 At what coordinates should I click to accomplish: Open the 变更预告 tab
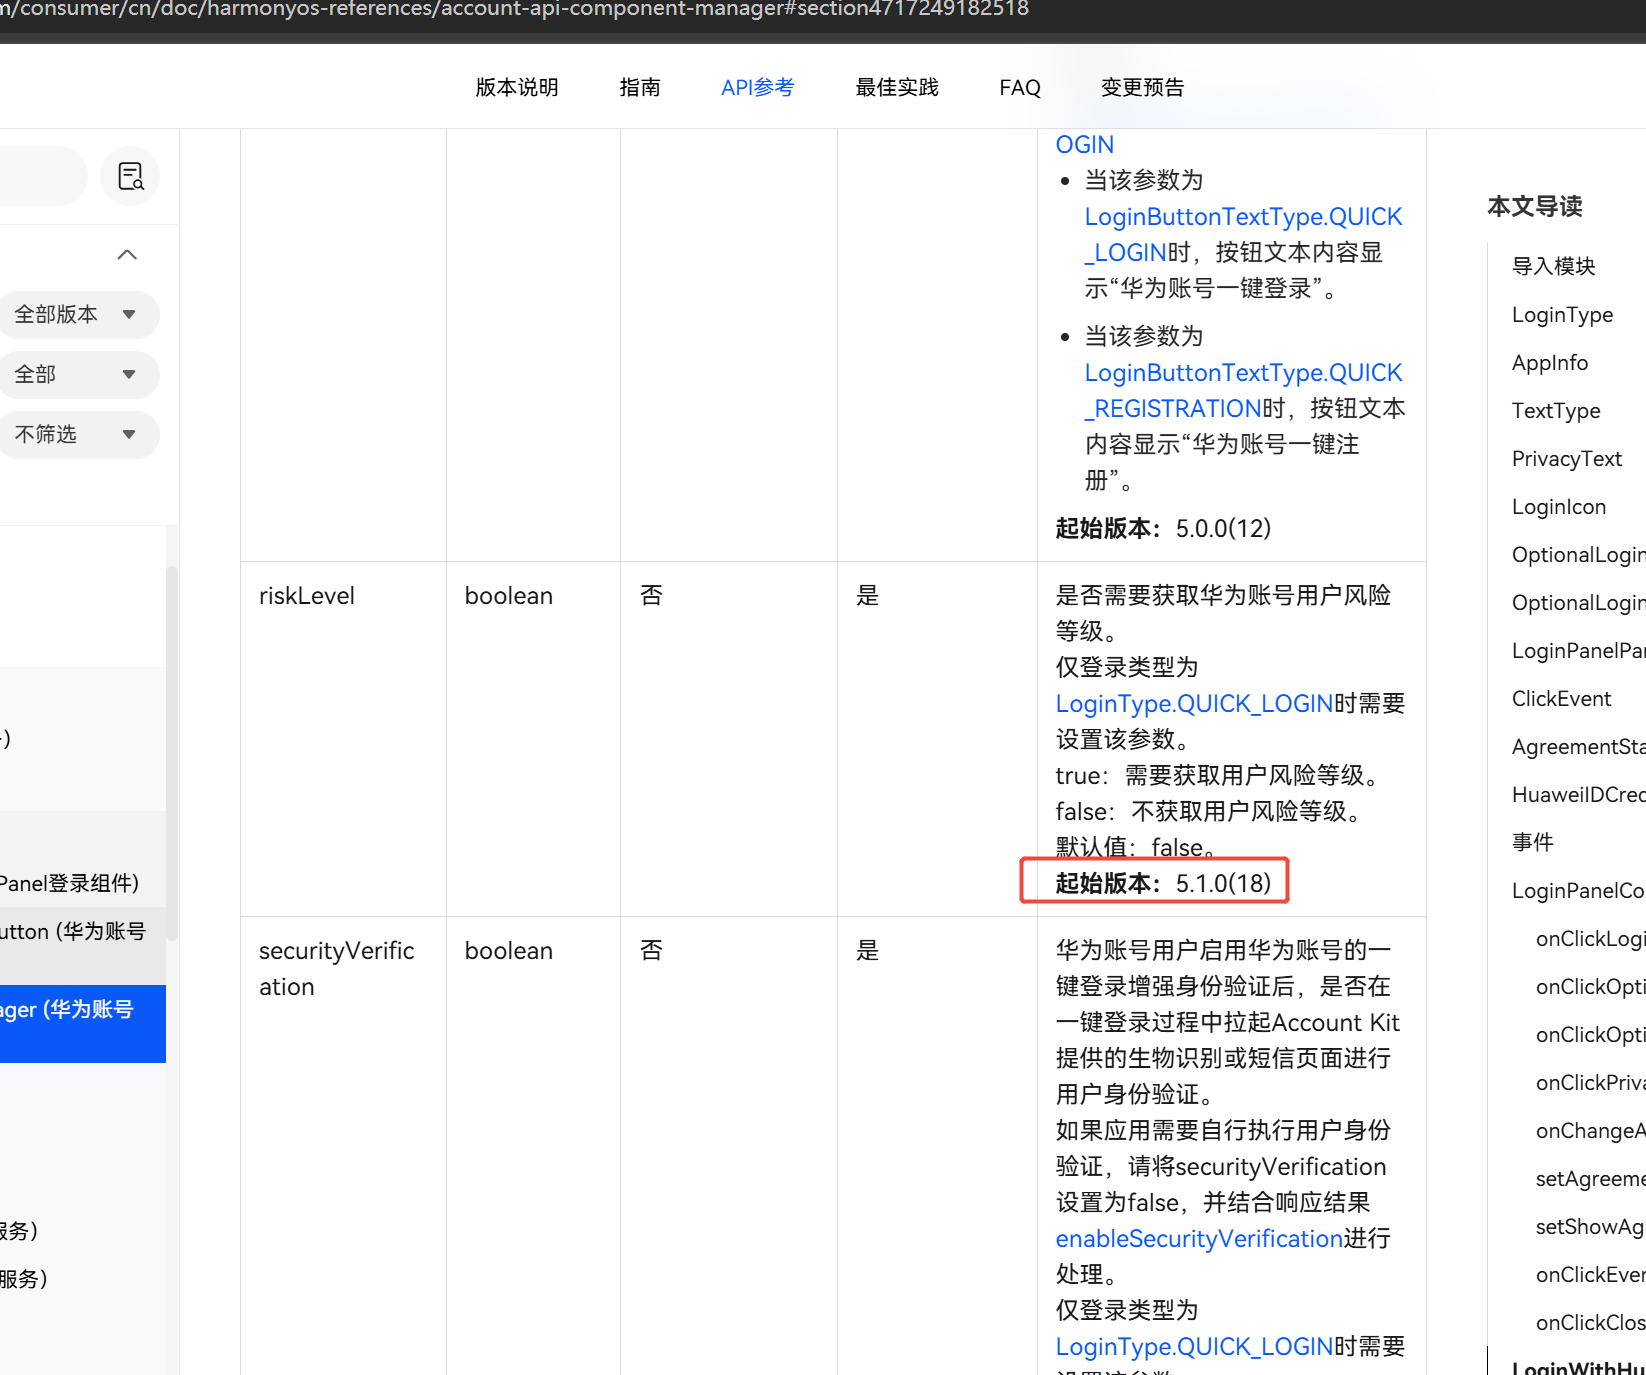coord(1142,87)
